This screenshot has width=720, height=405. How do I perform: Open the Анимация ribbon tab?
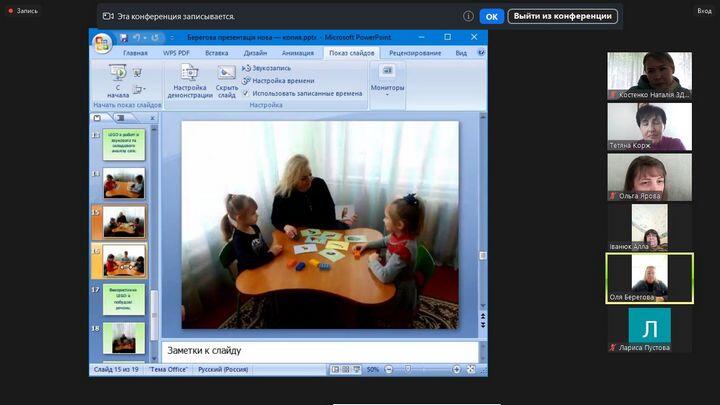(x=298, y=53)
